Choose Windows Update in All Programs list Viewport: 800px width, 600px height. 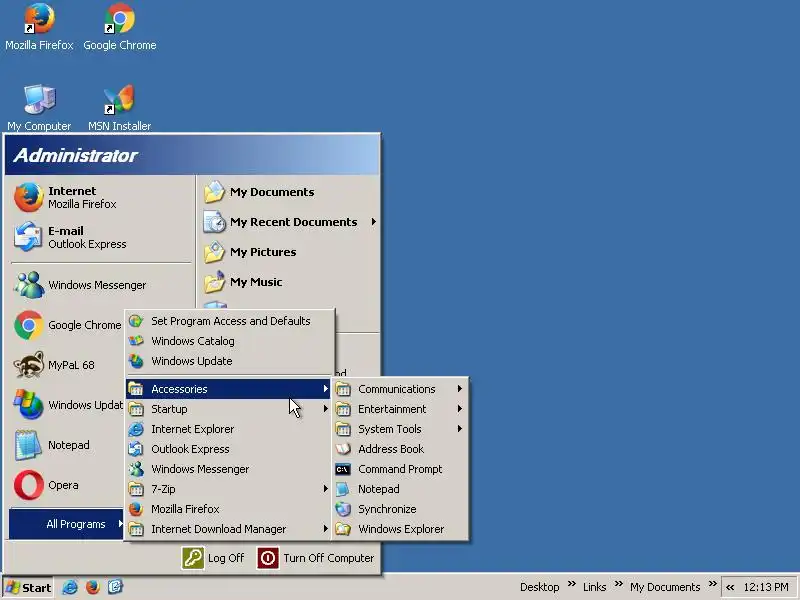tap(231, 361)
